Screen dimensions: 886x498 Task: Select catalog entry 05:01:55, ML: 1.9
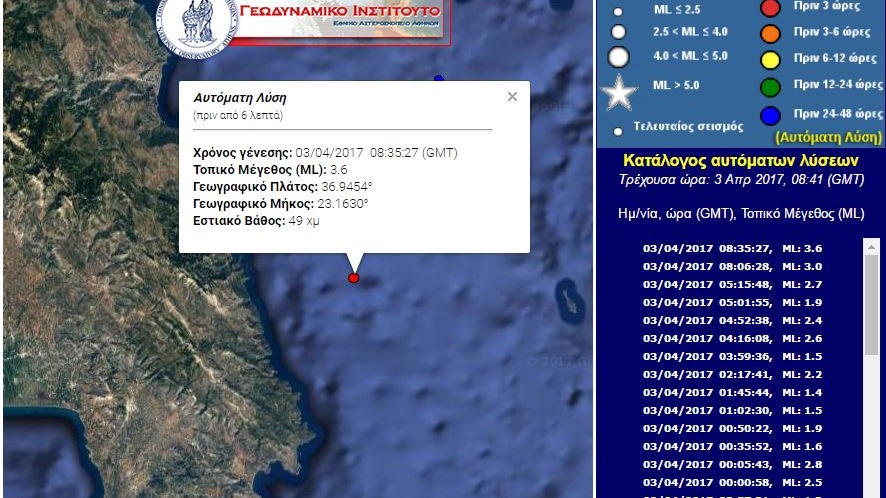pyautogui.click(x=732, y=302)
